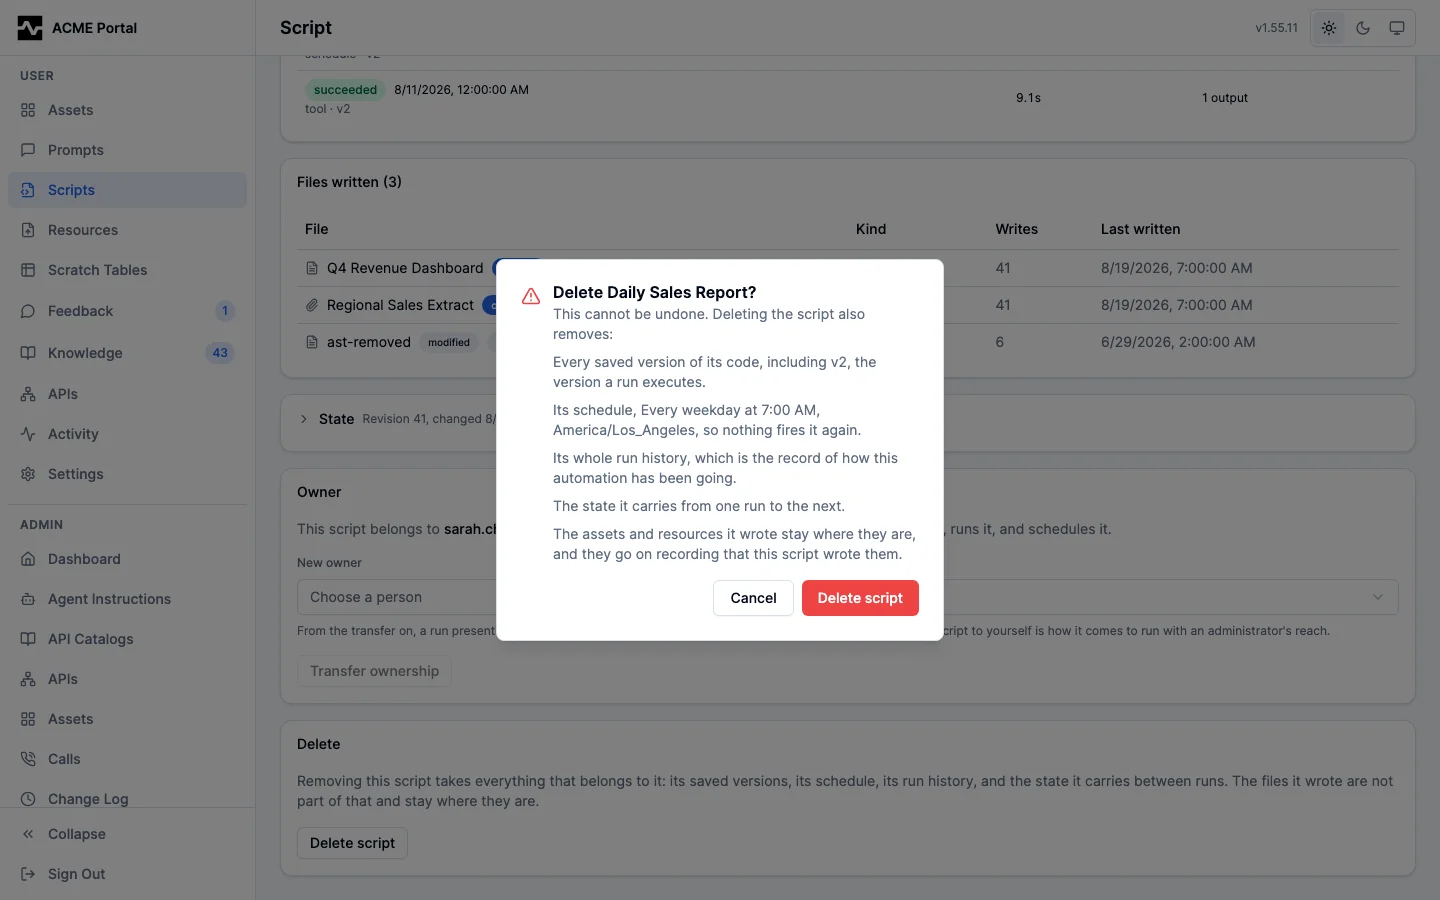Click the Assets grid icon under ADMIN

click(x=28, y=719)
